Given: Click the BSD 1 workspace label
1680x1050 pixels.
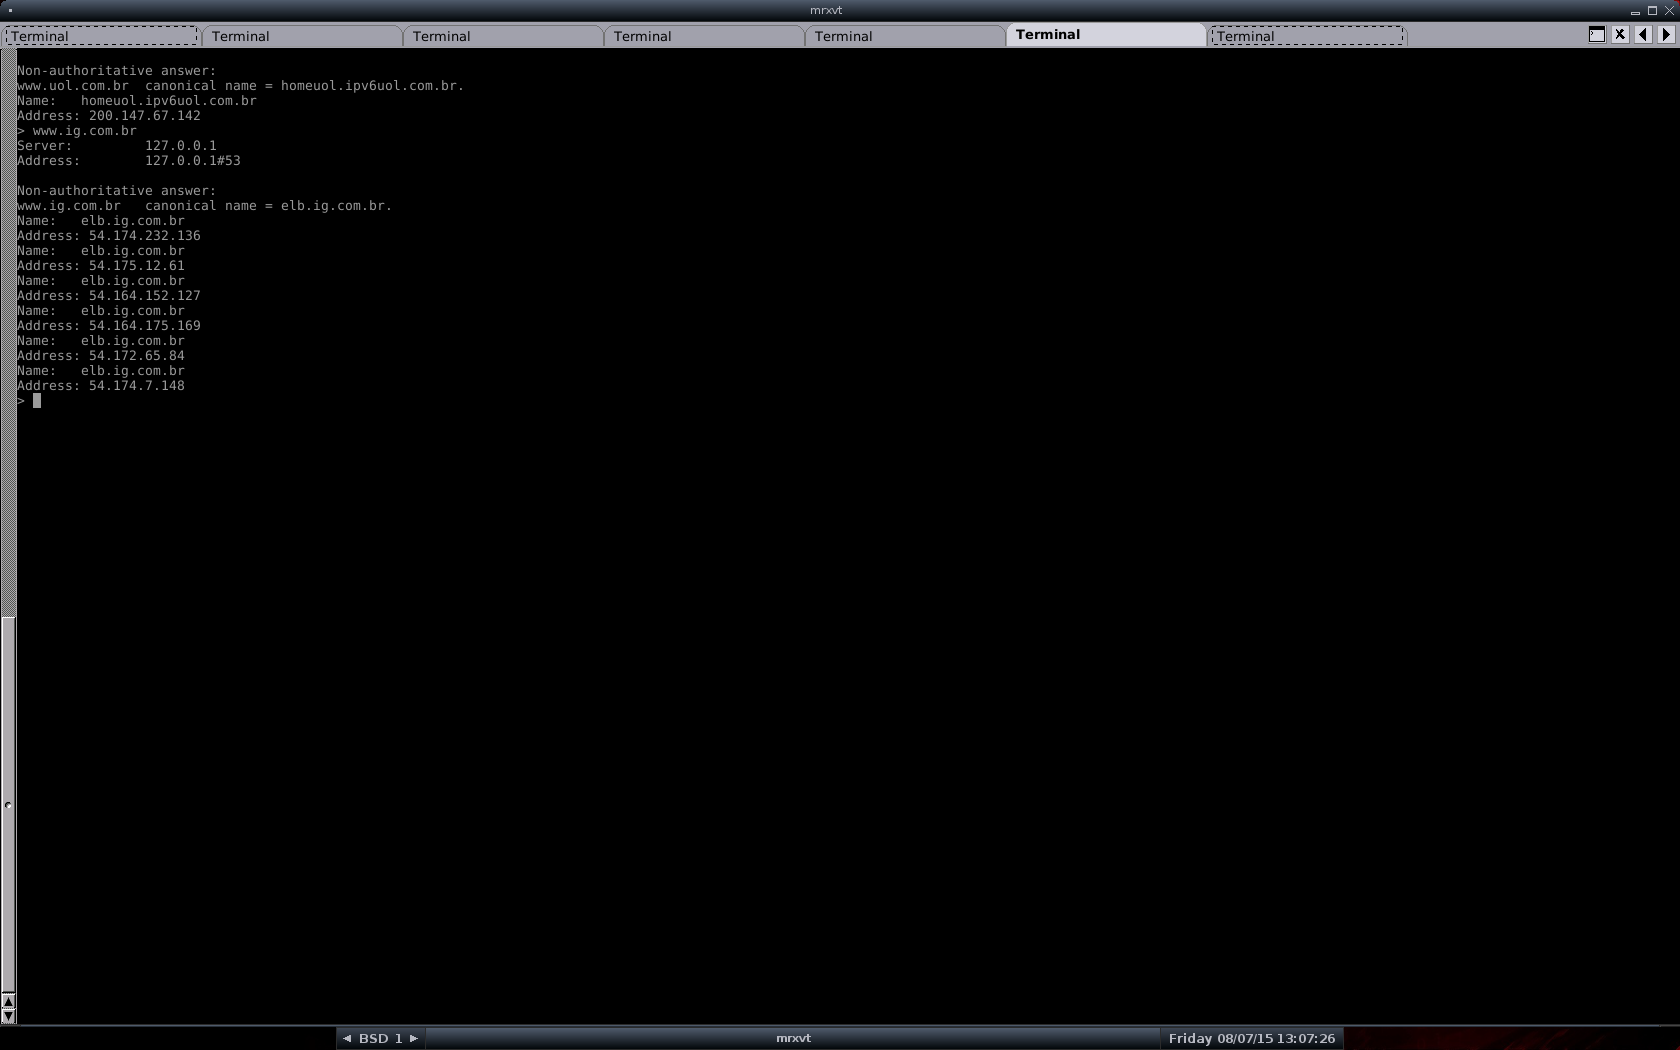Looking at the screenshot, I should [380, 1038].
